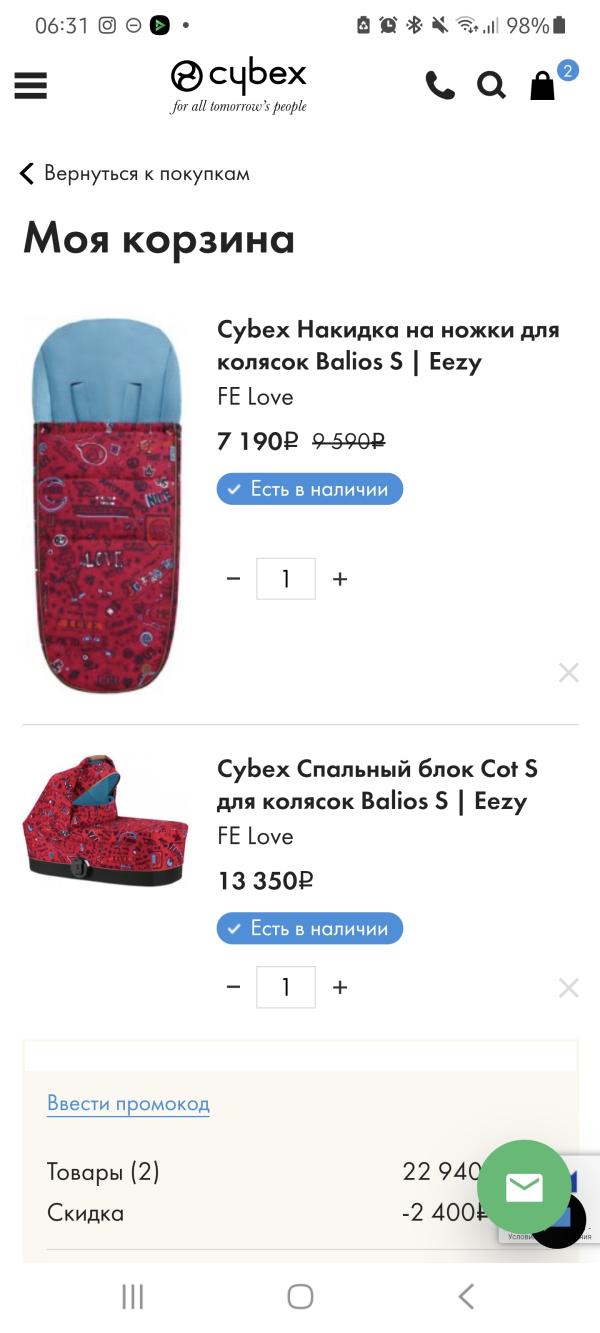Go back via Вернуться к покупкам
Image resolution: width=600 pixels, height=1333 pixels.
134,173
